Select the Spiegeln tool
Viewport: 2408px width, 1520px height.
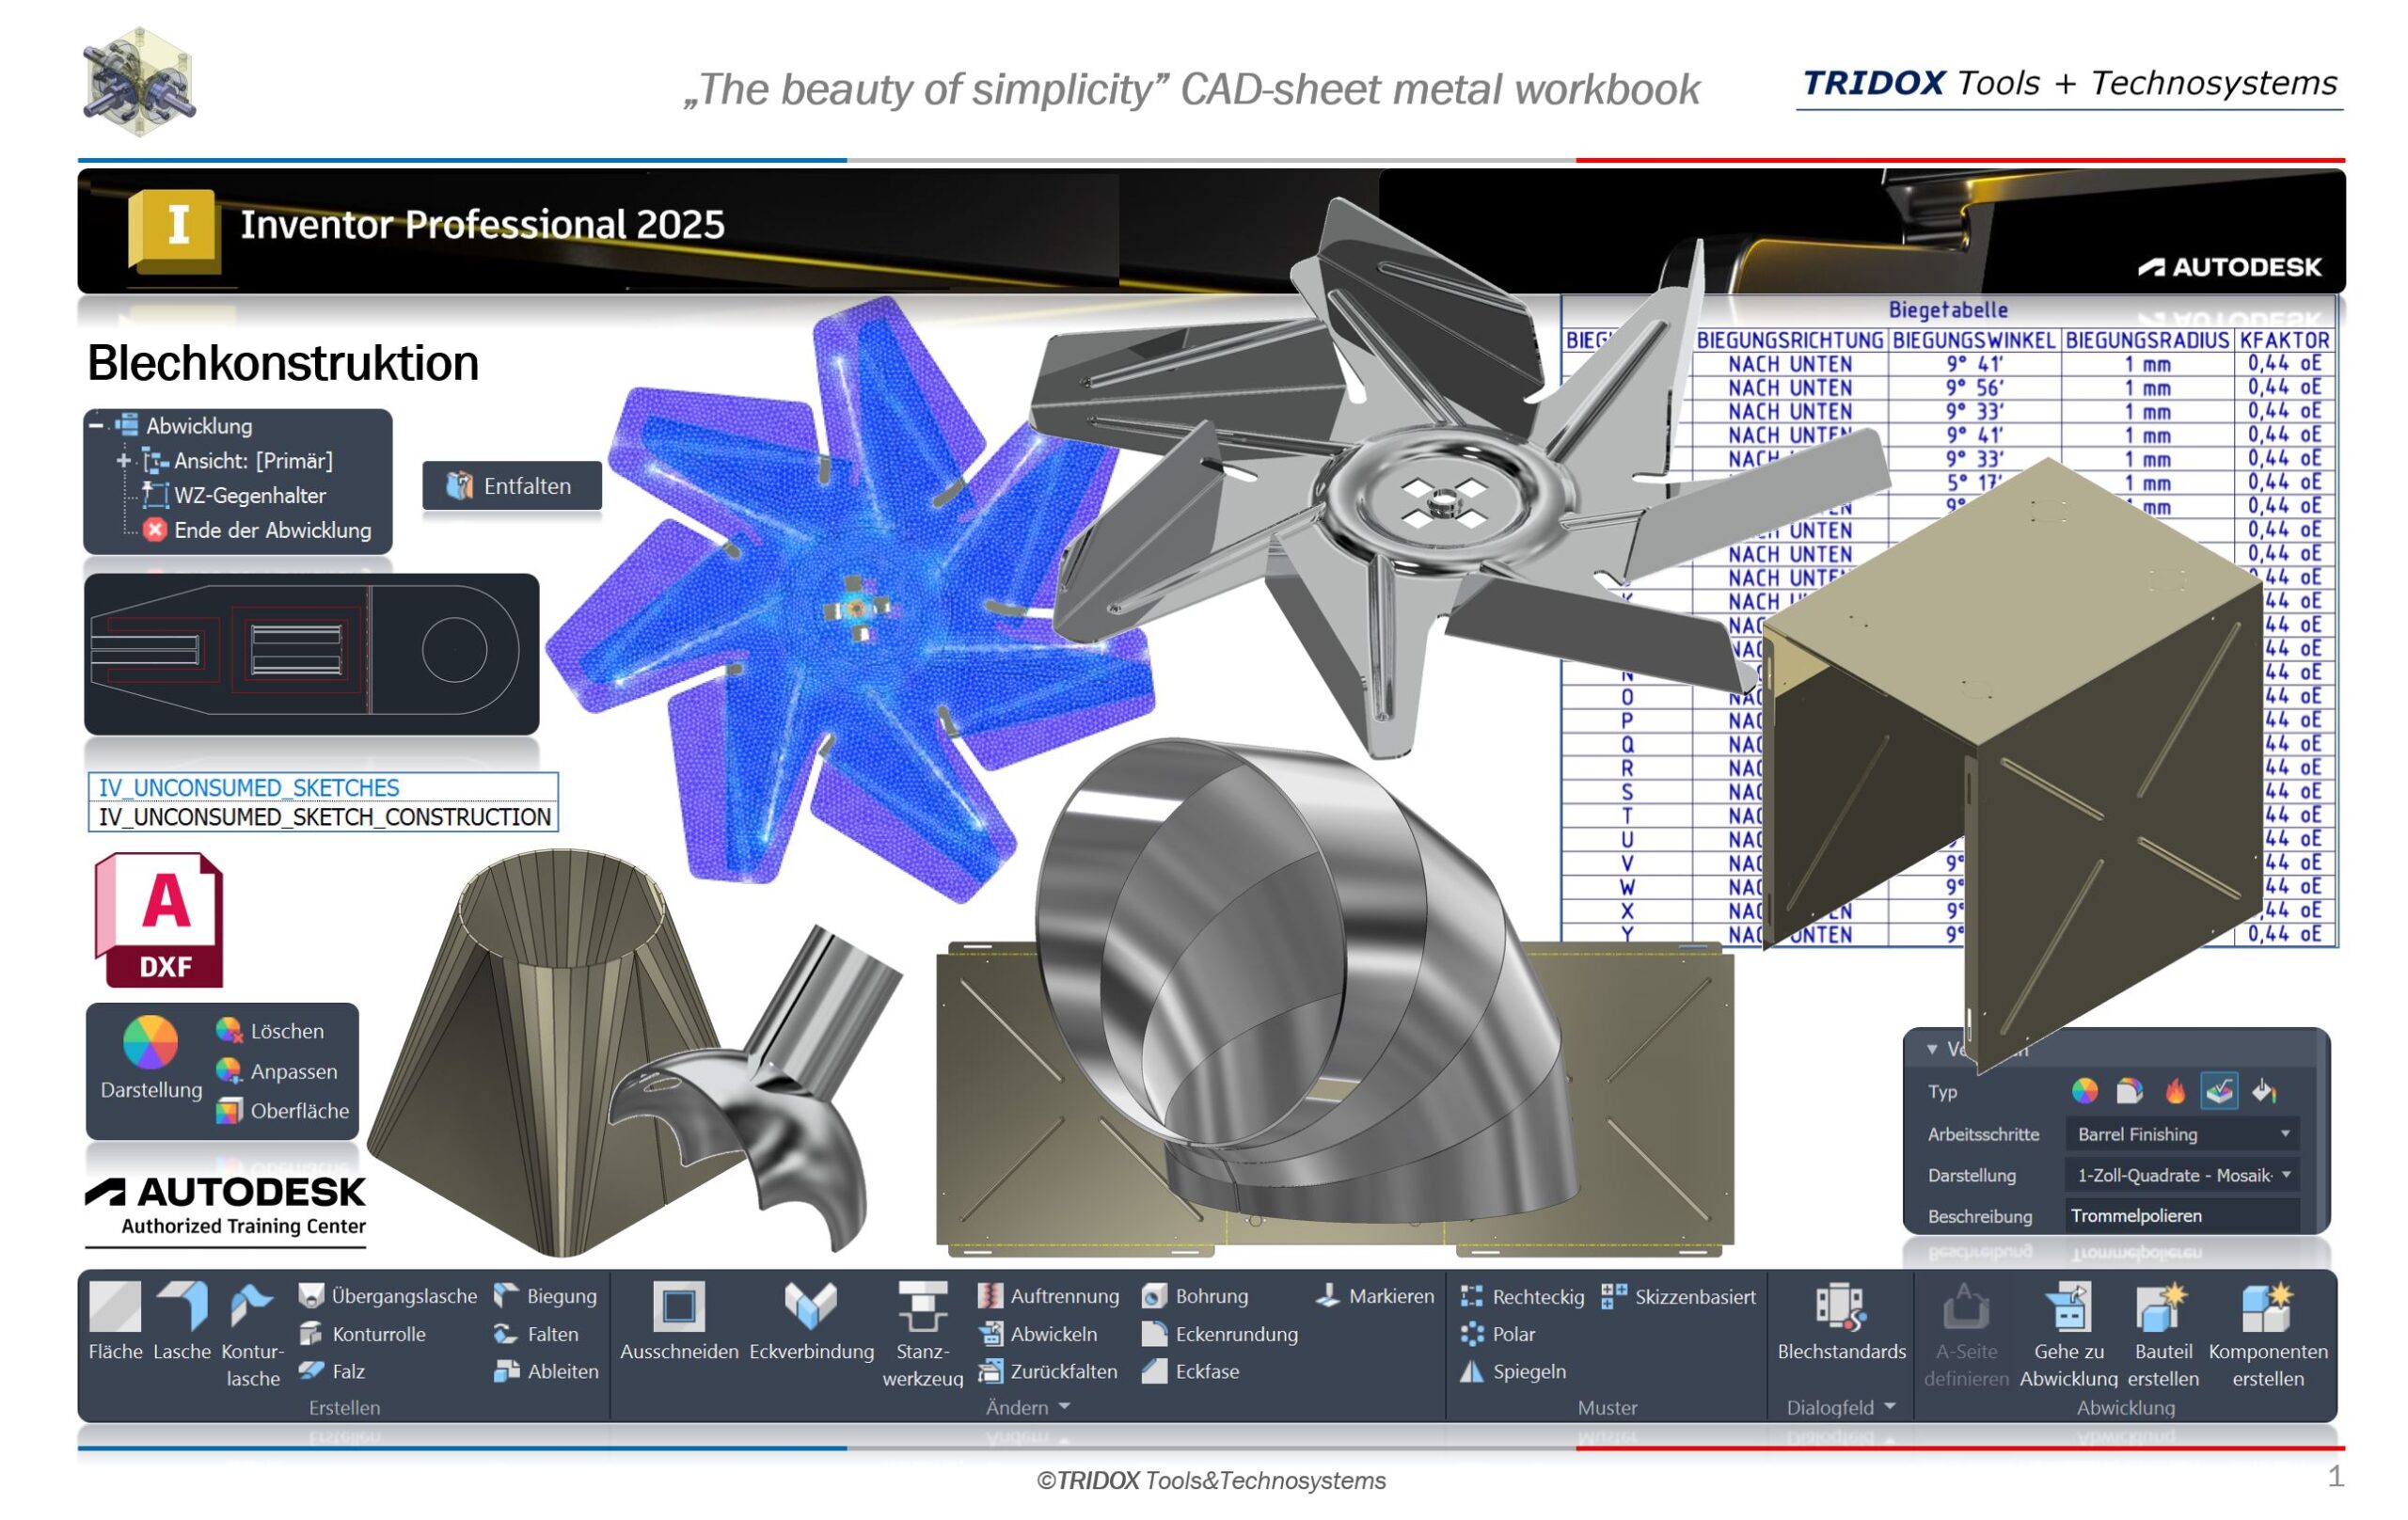click(x=1512, y=1372)
